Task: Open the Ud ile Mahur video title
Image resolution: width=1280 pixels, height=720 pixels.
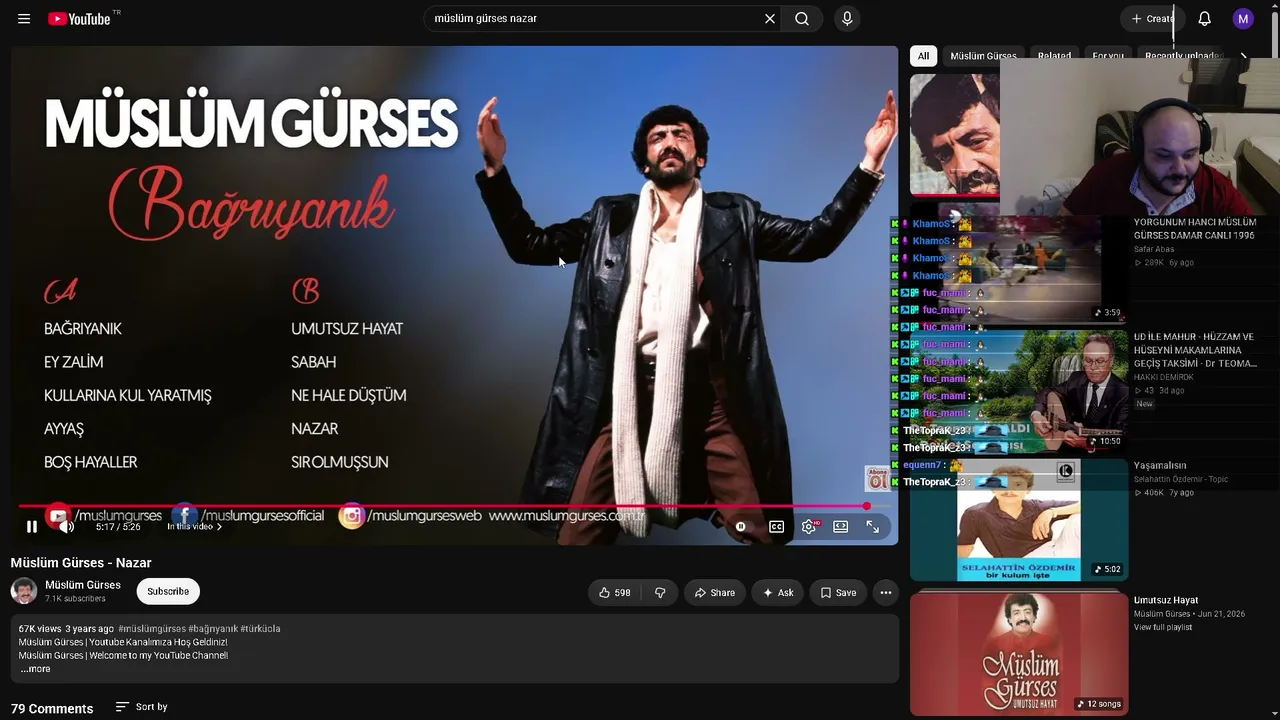Action: pos(1194,350)
